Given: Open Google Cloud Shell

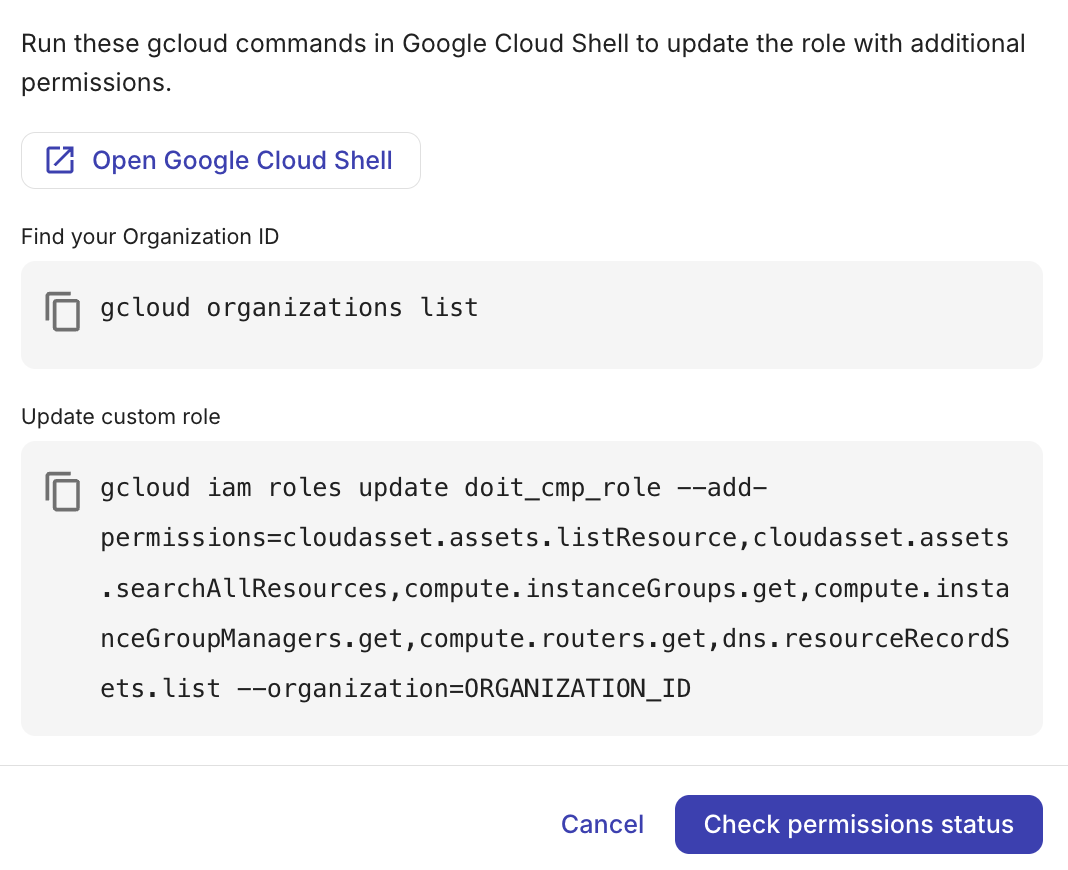Looking at the screenshot, I should point(221,160).
